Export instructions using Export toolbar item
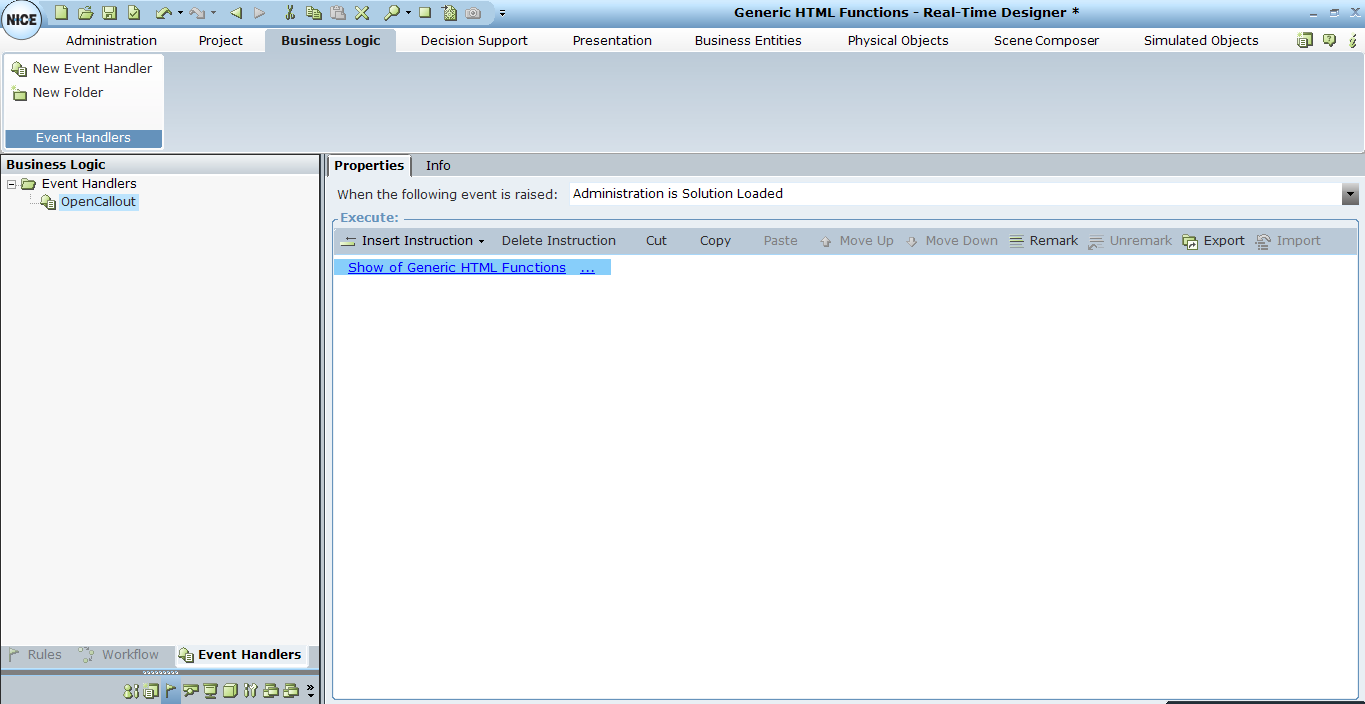This screenshot has width=1365, height=704. click(1222, 240)
